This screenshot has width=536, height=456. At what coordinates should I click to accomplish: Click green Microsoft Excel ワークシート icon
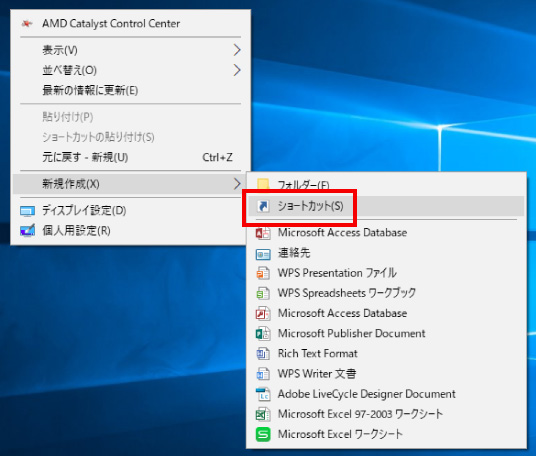click(263, 434)
